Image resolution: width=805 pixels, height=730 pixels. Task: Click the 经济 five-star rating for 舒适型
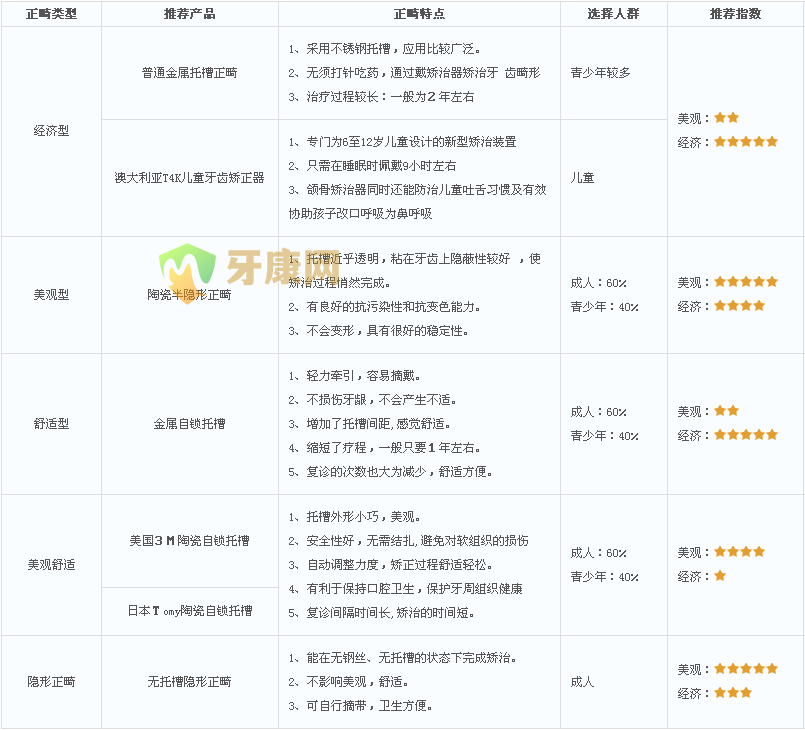point(746,435)
